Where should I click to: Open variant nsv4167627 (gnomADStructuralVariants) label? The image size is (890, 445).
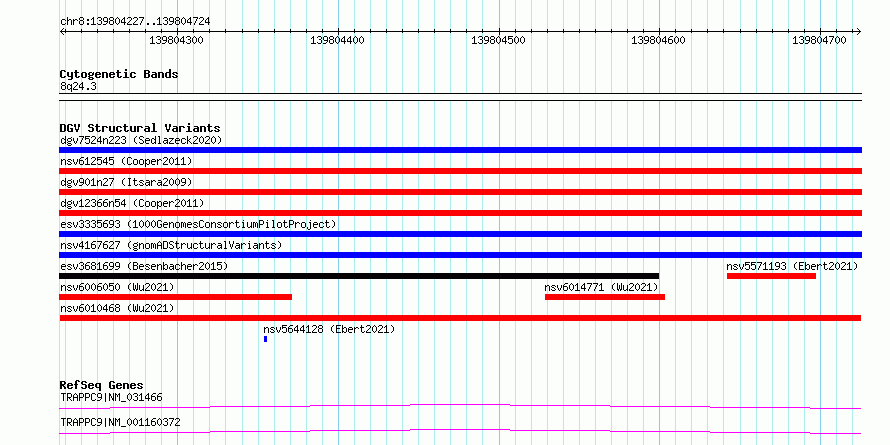171,245
